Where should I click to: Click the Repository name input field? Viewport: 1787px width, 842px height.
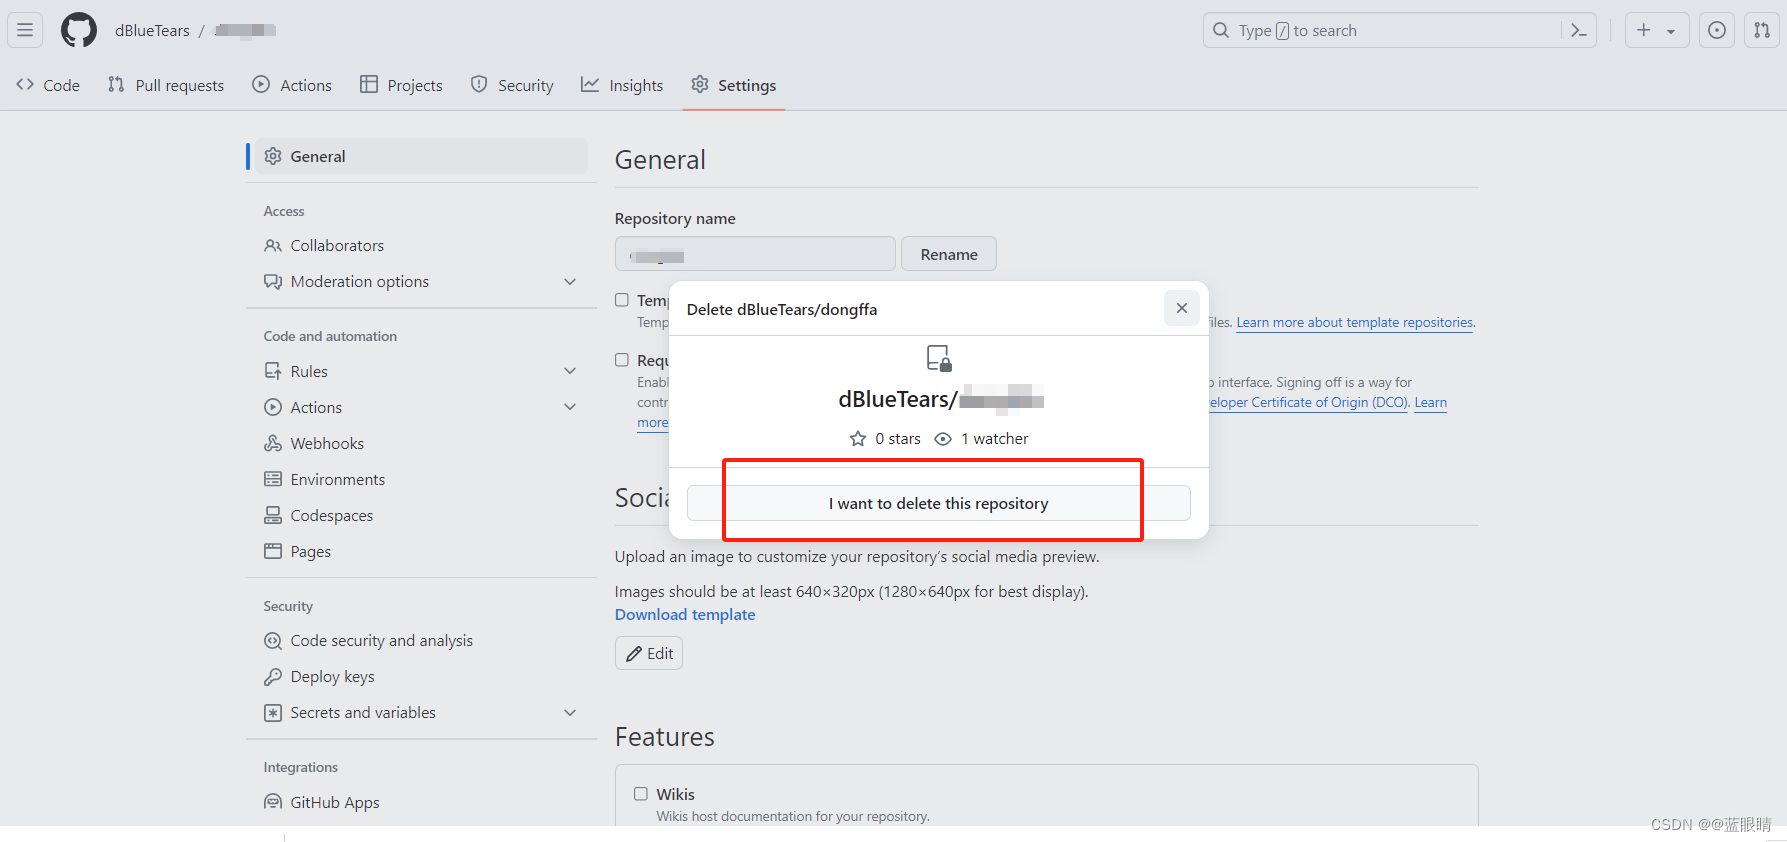click(x=755, y=254)
